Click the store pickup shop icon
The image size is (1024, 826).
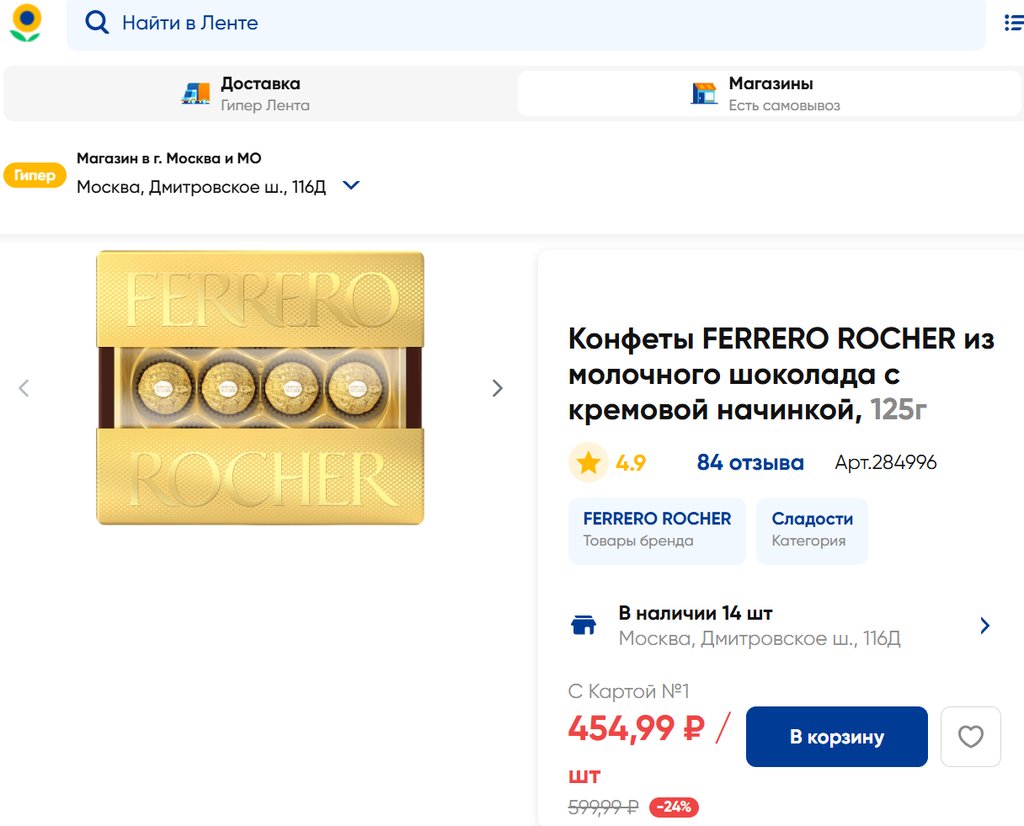pyautogui.click(x=704, y=94)
